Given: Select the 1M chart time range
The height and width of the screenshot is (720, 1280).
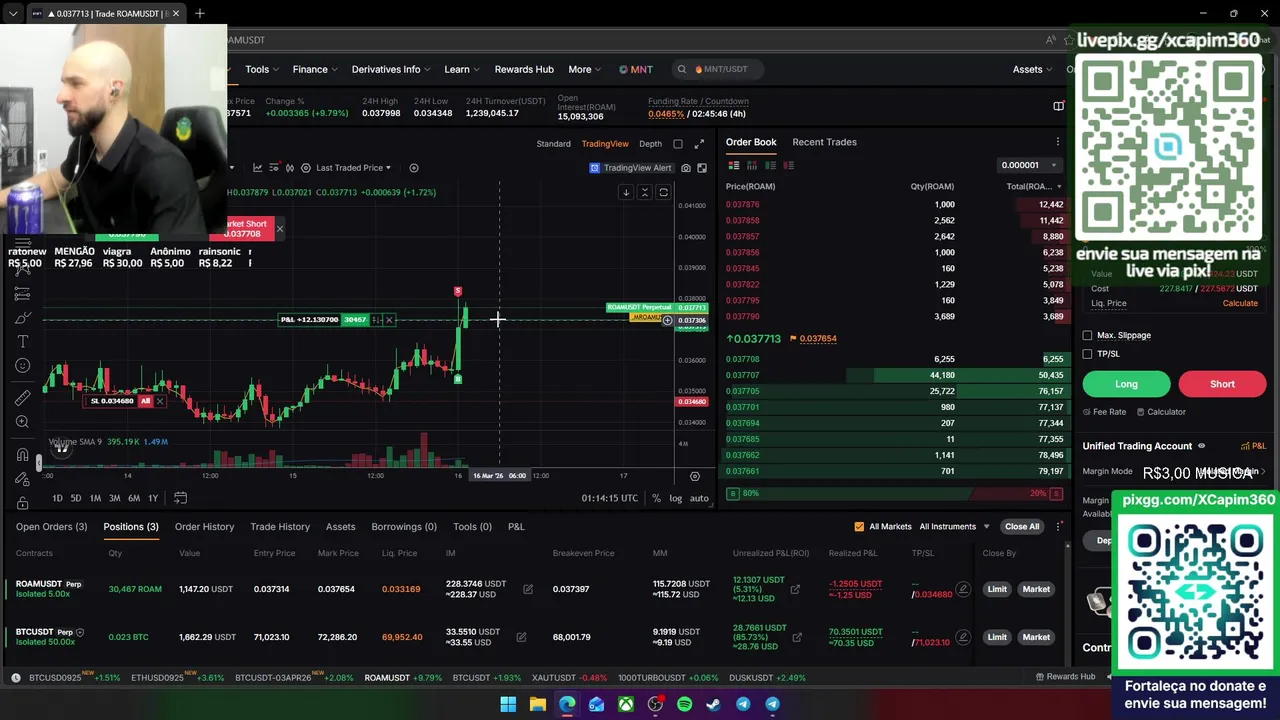Looking at the screenshot, I should [x=95, y=498].
